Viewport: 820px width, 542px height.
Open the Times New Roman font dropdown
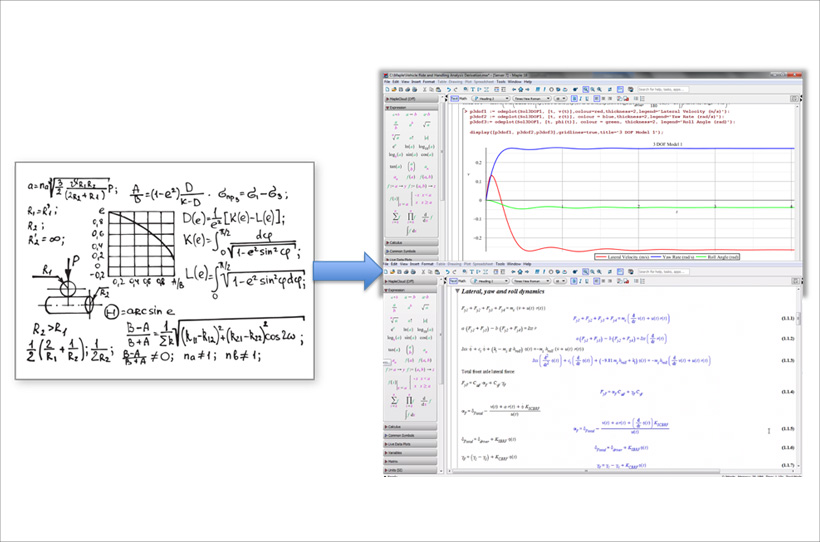530,99
